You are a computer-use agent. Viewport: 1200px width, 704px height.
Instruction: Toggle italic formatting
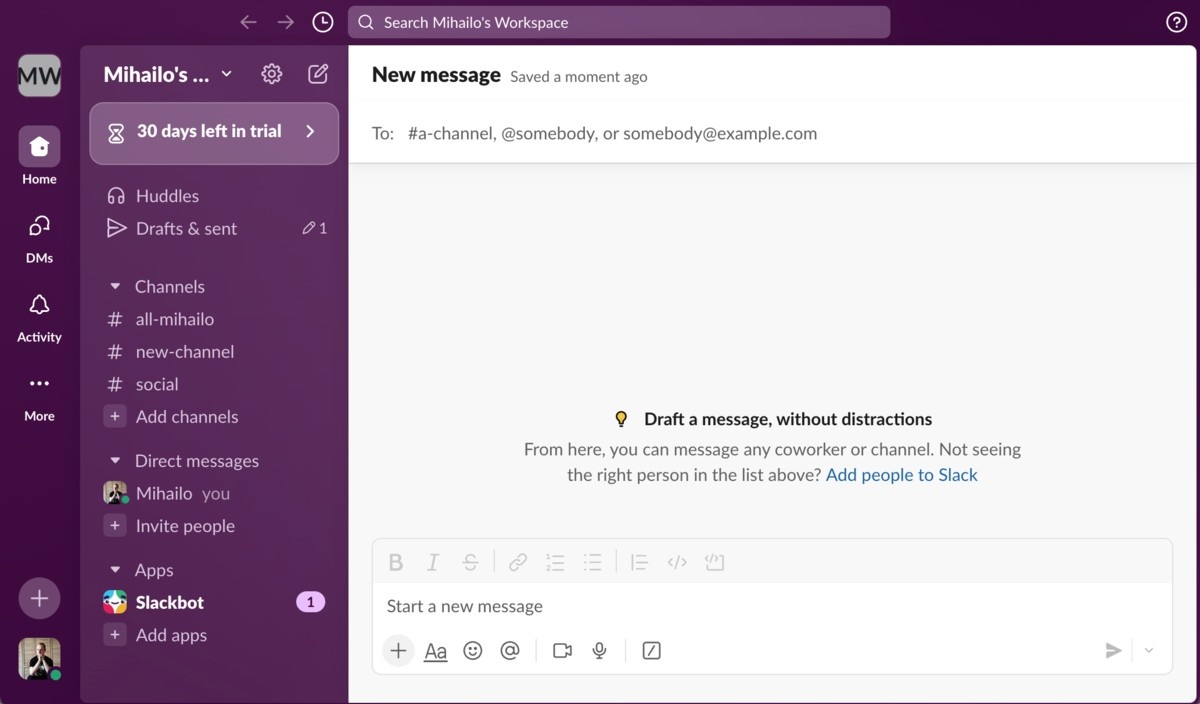coord(433,563)
